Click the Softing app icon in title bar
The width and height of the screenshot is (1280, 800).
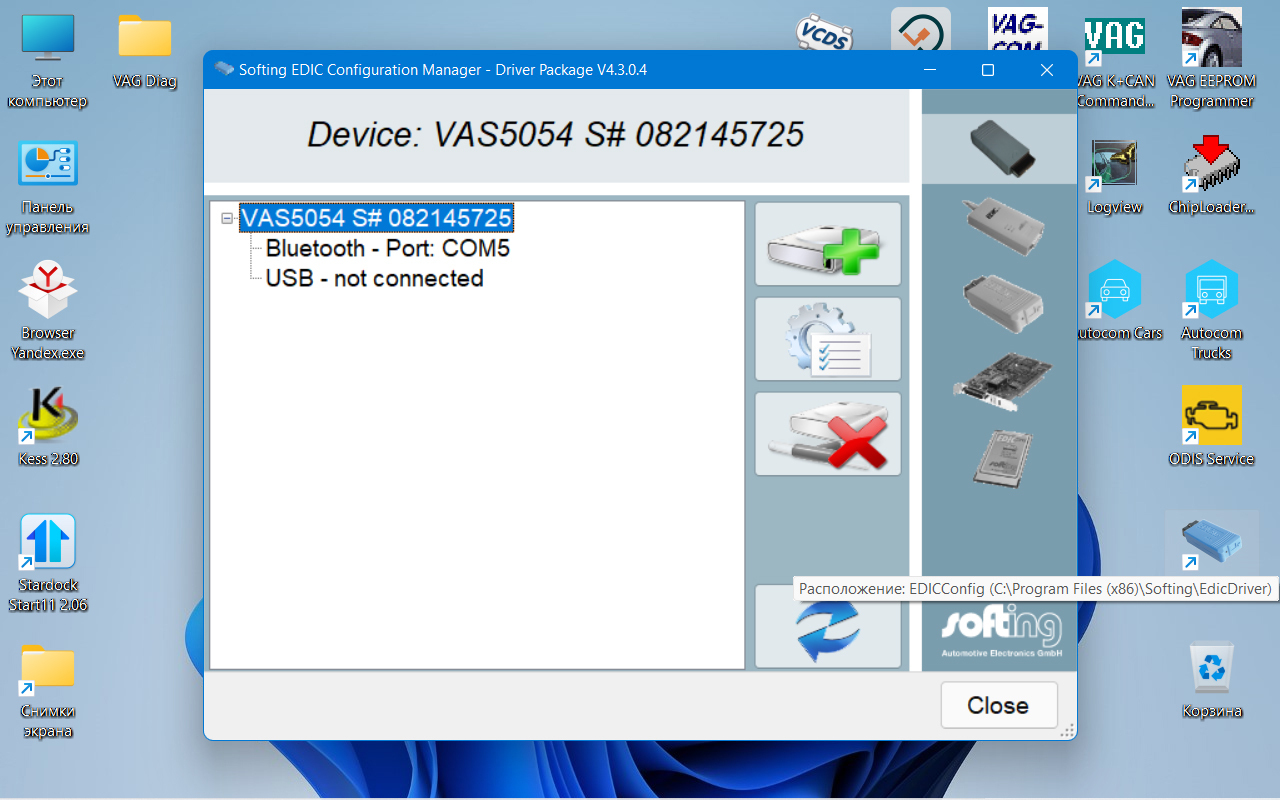[x=223, y=70]
